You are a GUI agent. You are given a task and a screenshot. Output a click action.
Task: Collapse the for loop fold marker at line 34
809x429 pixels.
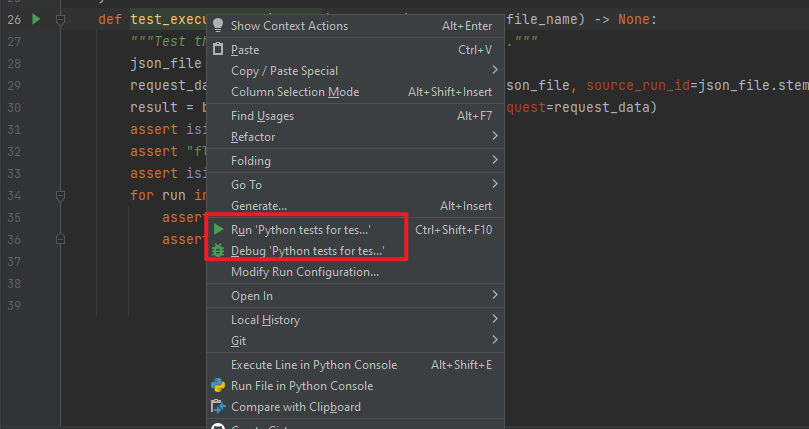click(60, 195)
